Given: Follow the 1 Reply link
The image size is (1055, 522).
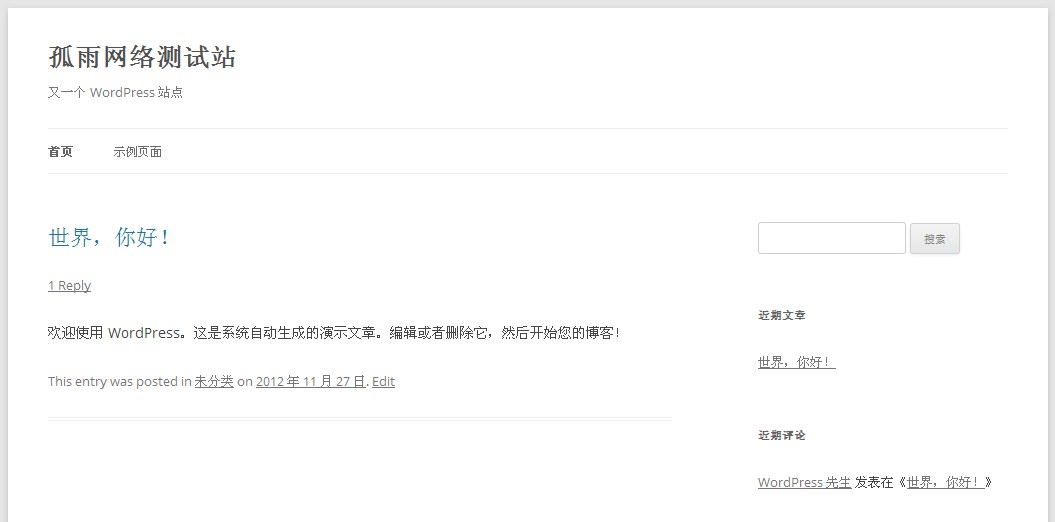Looking at the screenshot, I should (x=69, y=285).
